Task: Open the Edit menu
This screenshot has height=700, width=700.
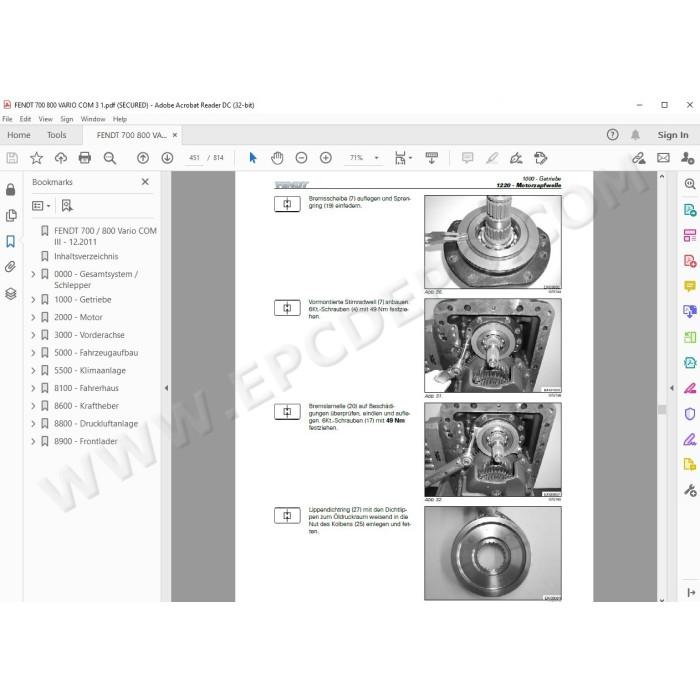Action: tap(25, 119)
